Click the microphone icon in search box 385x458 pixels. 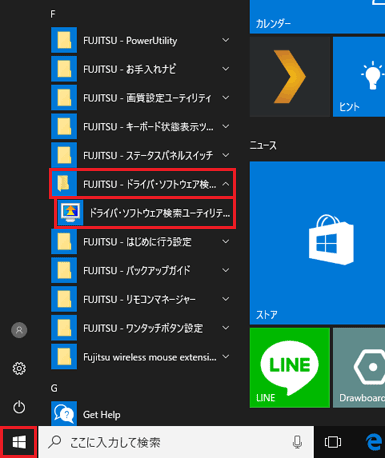pos(297,442)
